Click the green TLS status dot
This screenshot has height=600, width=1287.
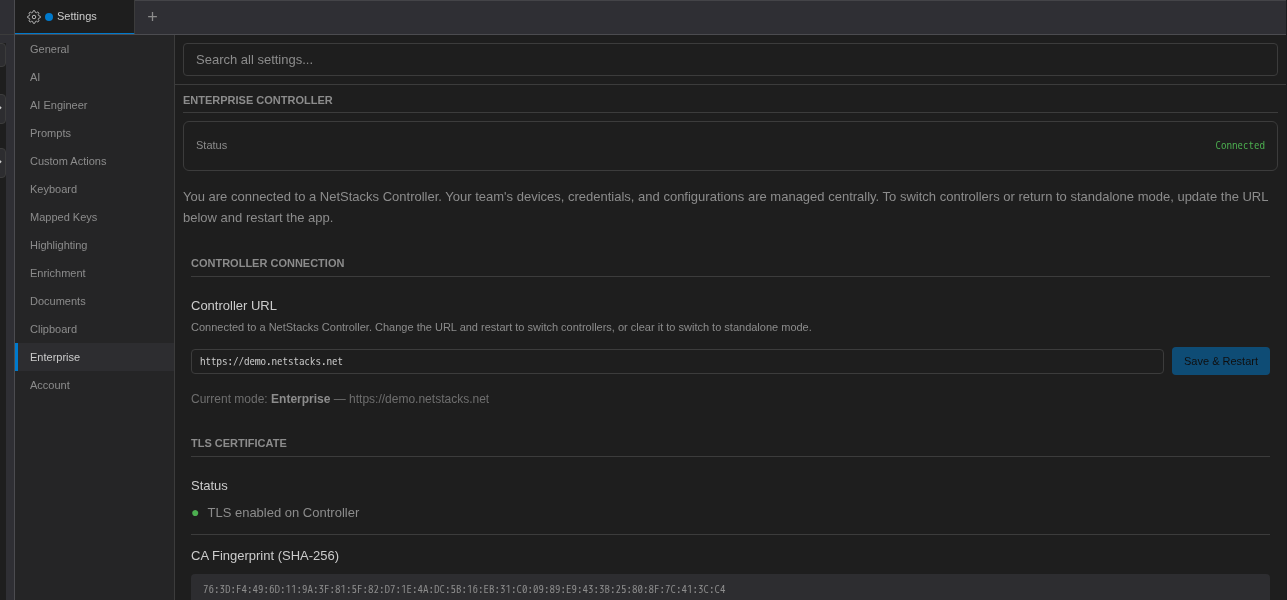click(x=195, y=513)
